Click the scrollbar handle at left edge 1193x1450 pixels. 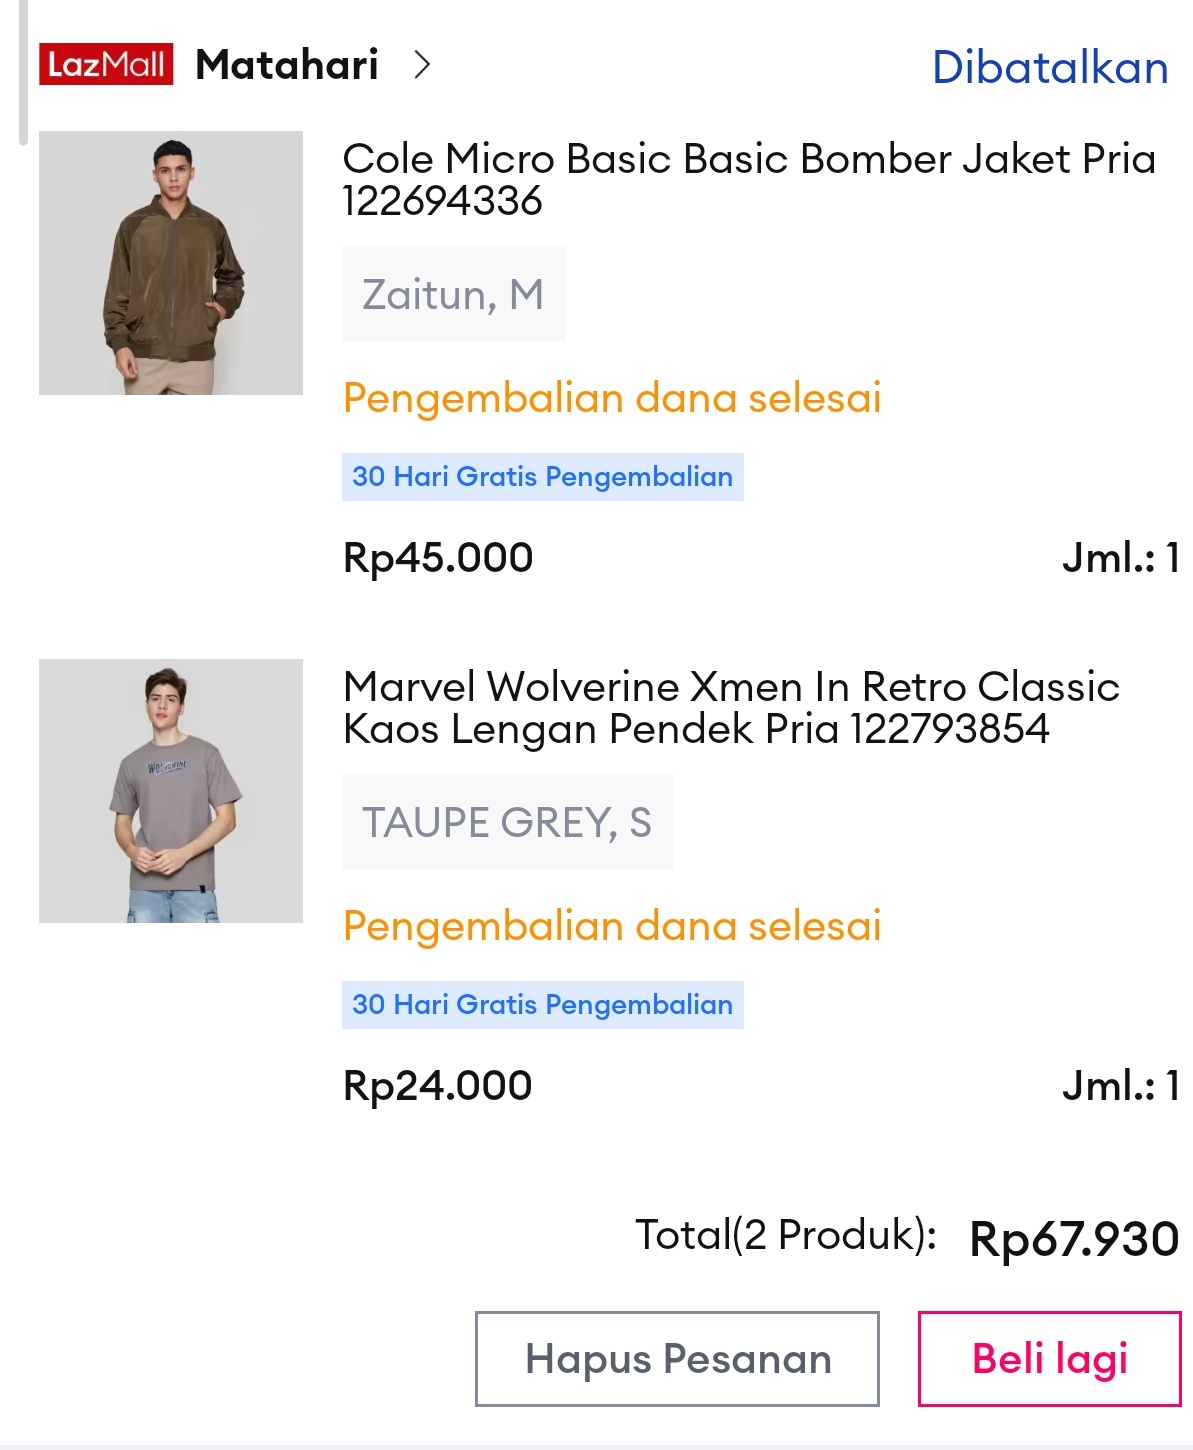(23, 72)
